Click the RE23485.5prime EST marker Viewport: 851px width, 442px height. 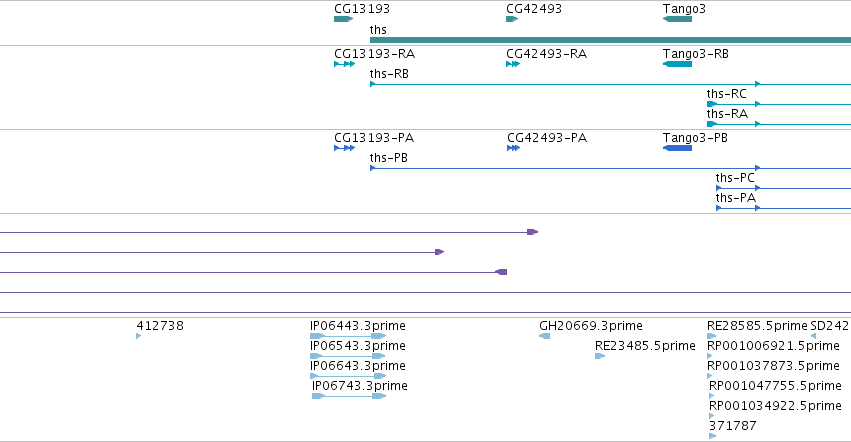click(x=600, y=356)
